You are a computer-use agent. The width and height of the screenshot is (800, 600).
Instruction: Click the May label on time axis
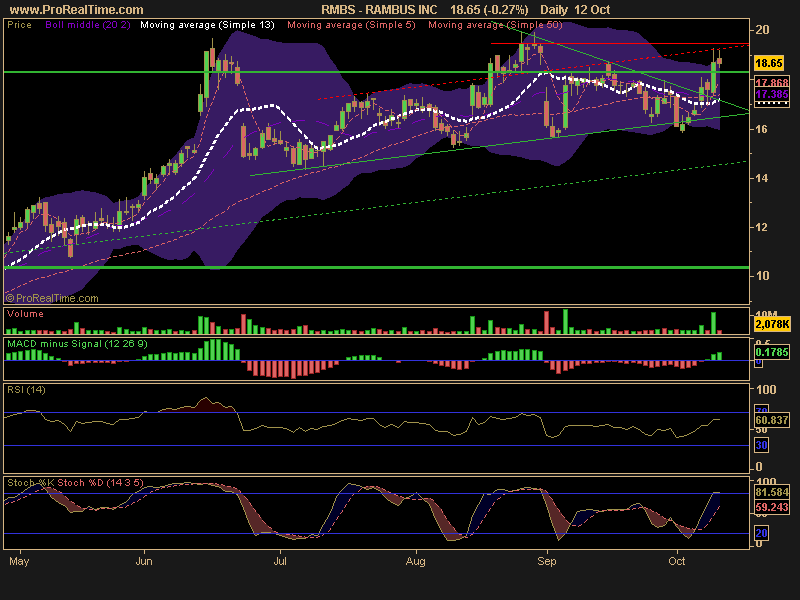coord(19,562)
